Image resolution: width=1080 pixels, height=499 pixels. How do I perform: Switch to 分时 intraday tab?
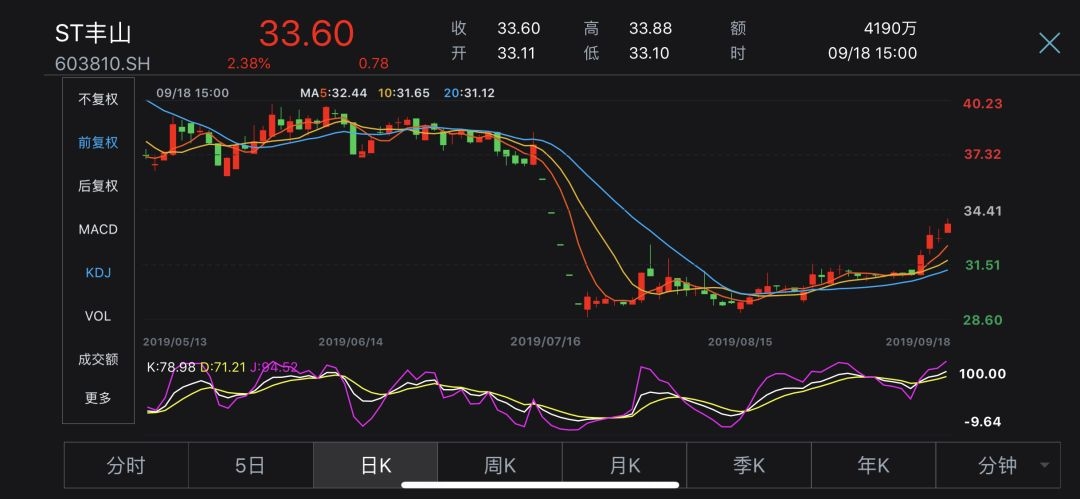pyautogui.click(x=126, y=465)
